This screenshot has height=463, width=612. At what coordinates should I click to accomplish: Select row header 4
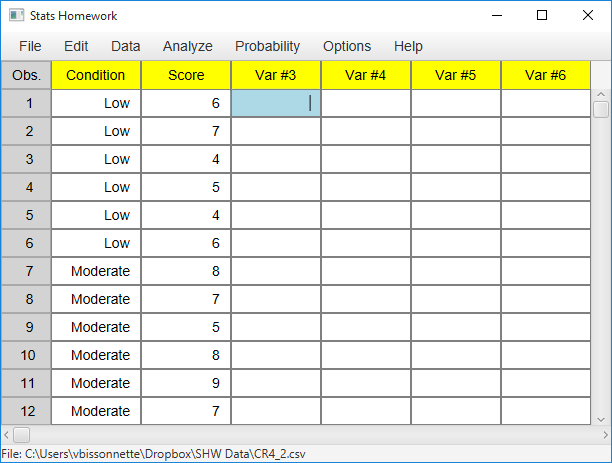[26, 187]
